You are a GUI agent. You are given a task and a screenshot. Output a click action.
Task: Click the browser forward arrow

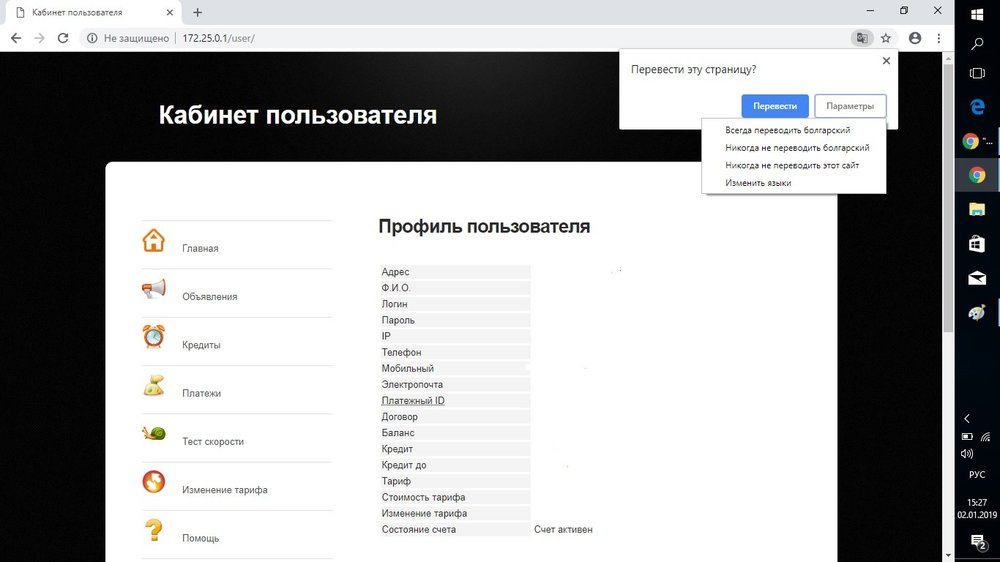[40, 38]
